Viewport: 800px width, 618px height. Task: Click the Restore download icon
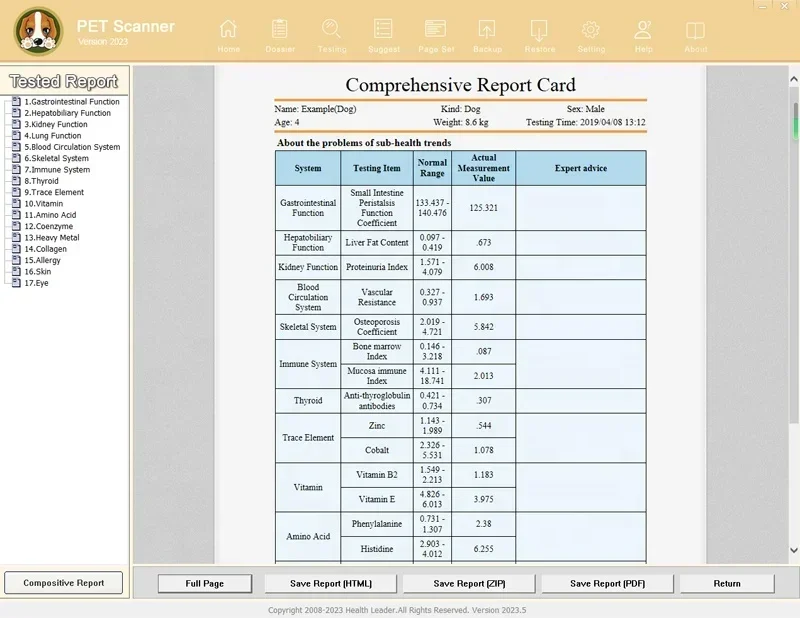[x=539, y=30]
